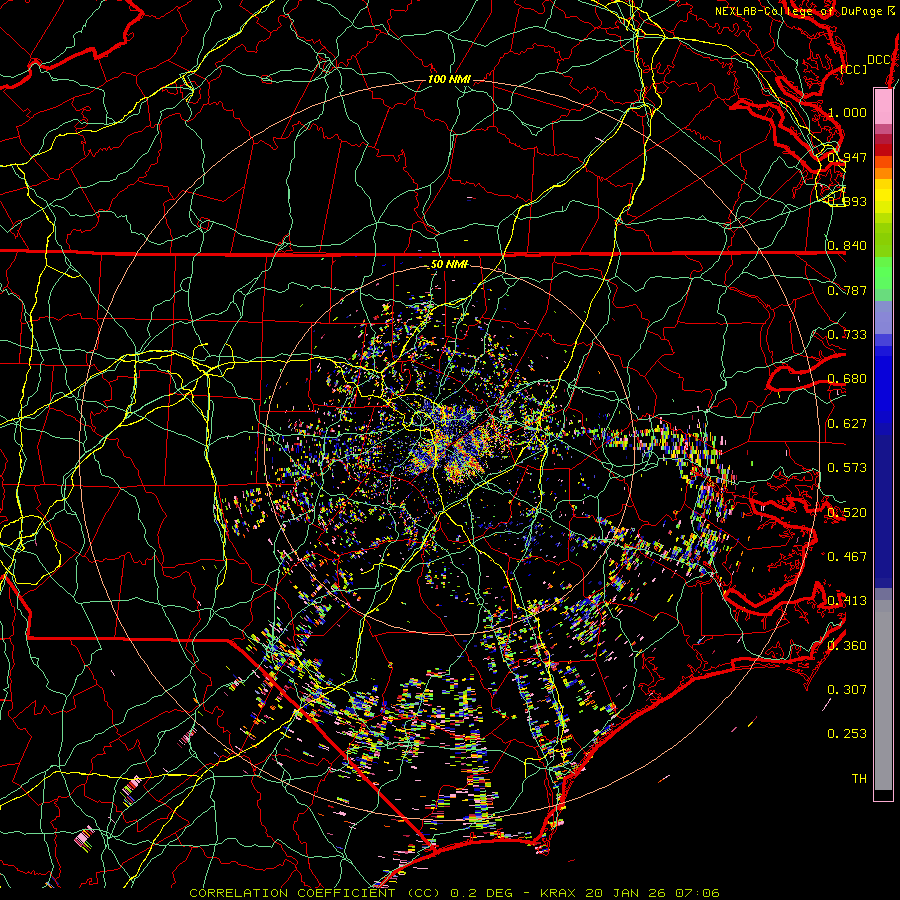Click the 0.733 legend value
Screen dimensions: 900x900
(847, 335)
